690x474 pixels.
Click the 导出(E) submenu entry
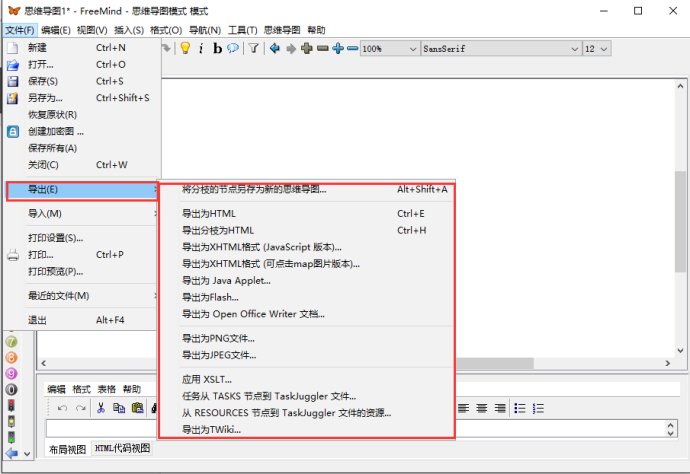pos(82,190)
